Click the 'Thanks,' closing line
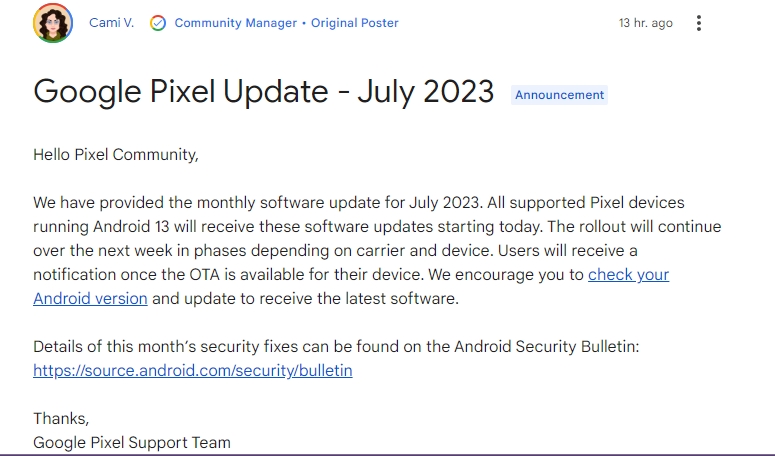The width and height of the screenshot is (775, 456). point(61,418)
